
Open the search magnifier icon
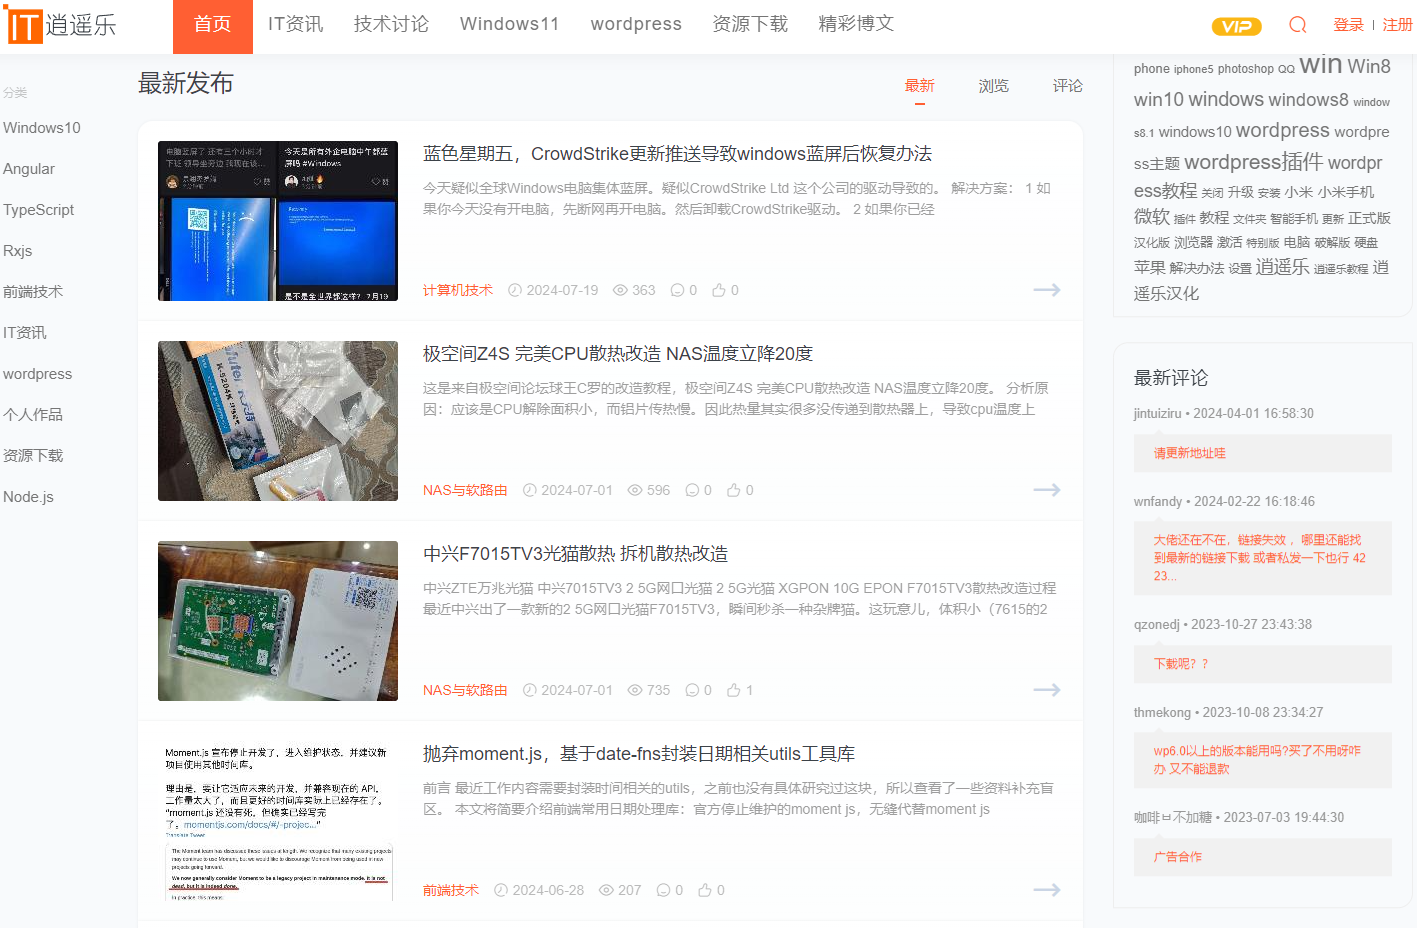click(x=1298, y=25)
